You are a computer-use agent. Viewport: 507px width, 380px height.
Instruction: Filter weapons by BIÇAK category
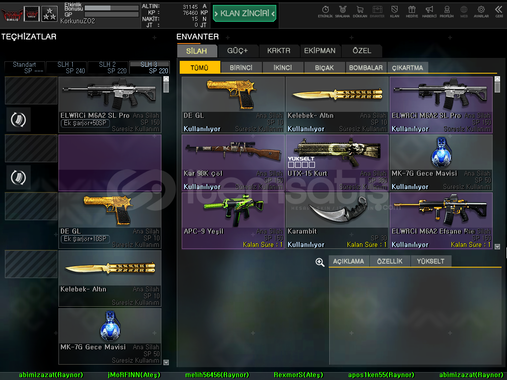(324, 68)
